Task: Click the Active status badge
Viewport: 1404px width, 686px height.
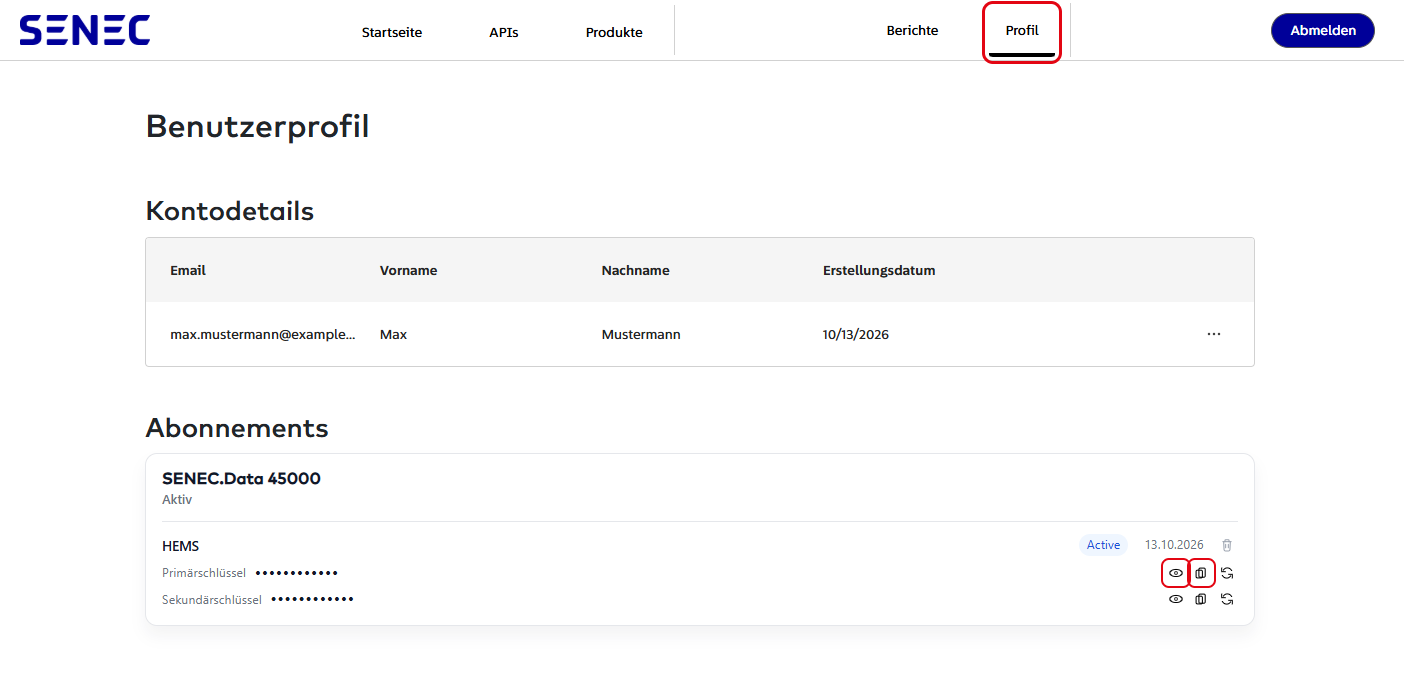Action: [x=1103, y=545]
